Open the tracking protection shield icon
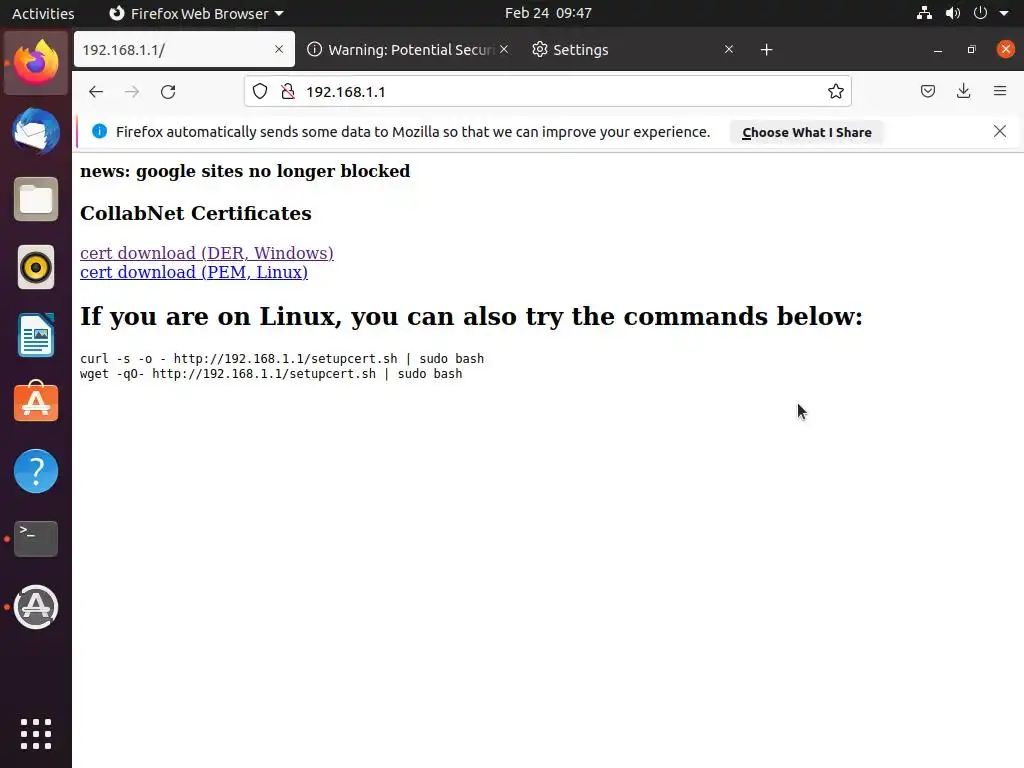This screenshot has width=1024, height=768. coord(260,91)
